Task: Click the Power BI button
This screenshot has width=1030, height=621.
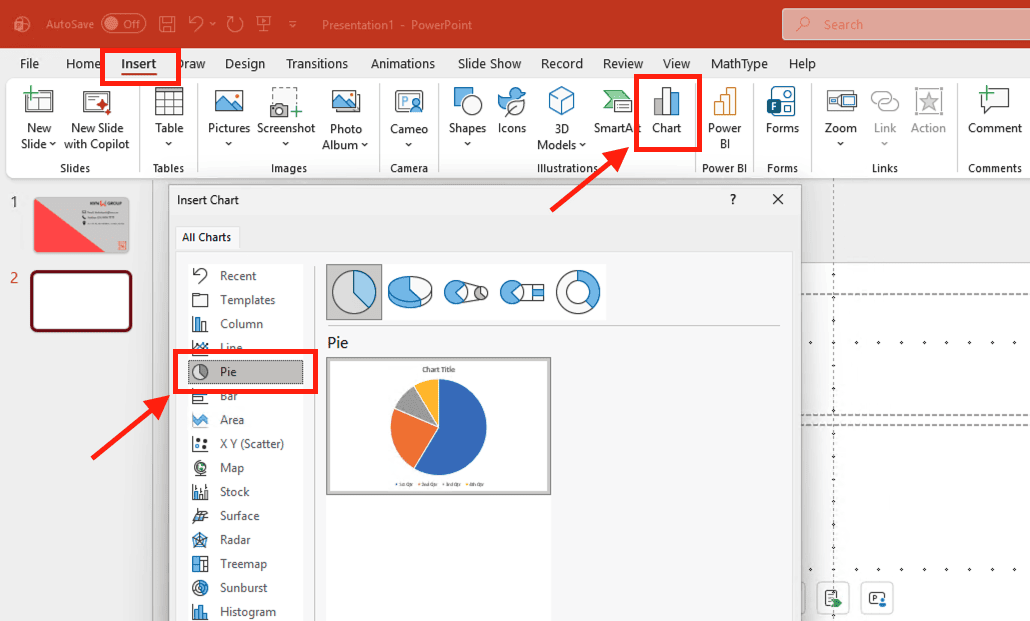Action: [725, 119]
